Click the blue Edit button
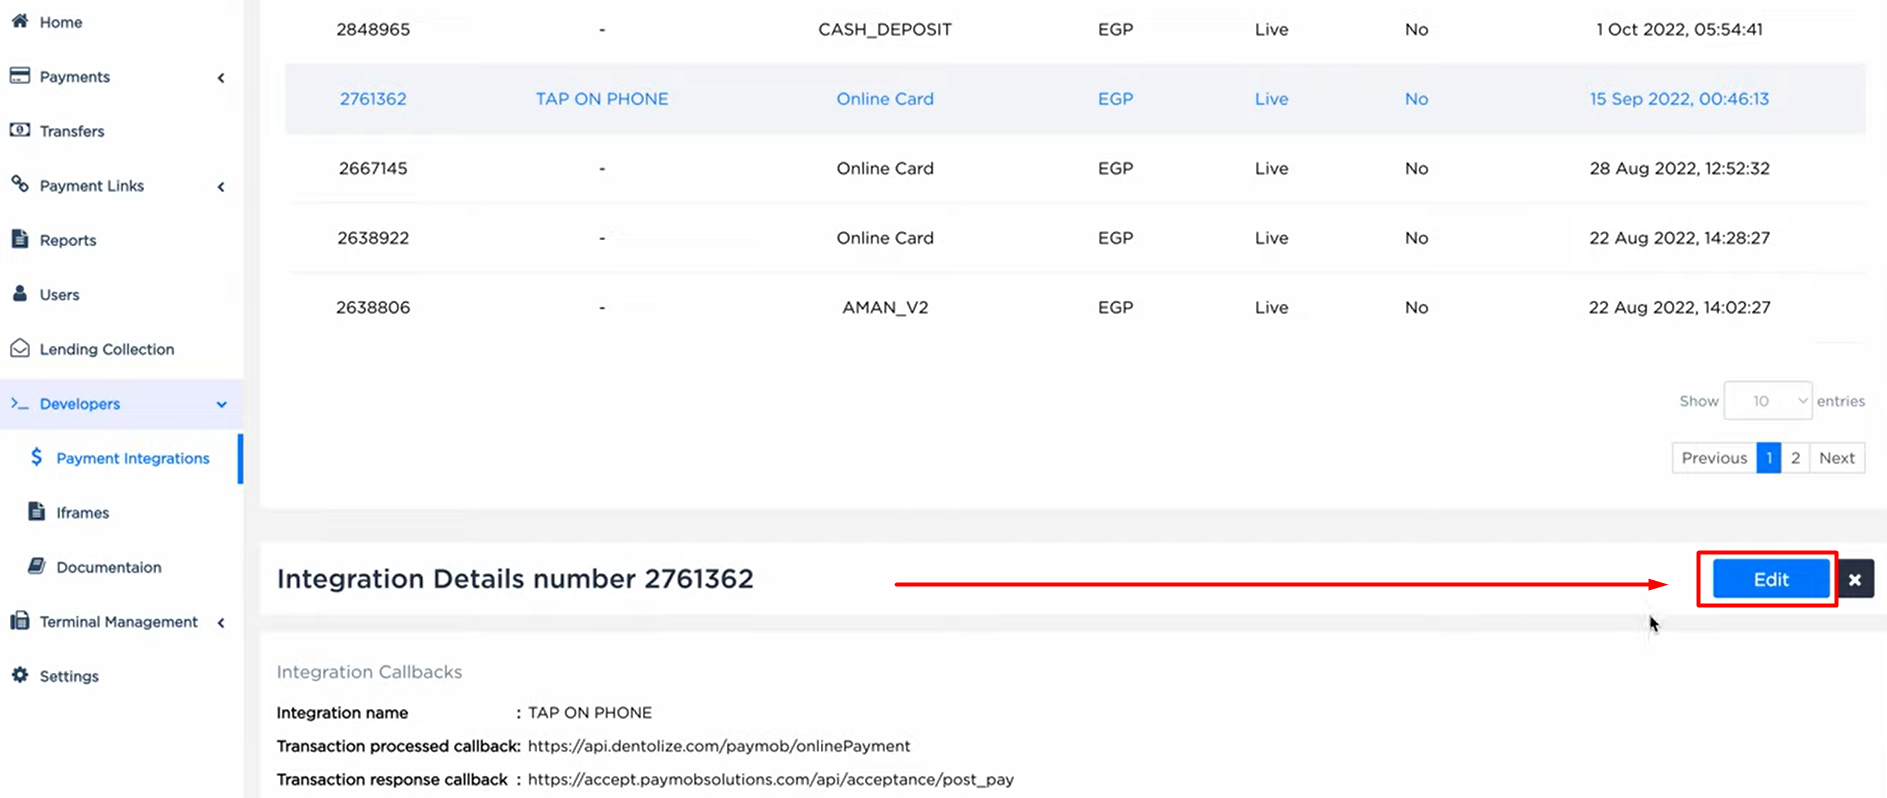The image size is (1887, 798). [1771, 579]
